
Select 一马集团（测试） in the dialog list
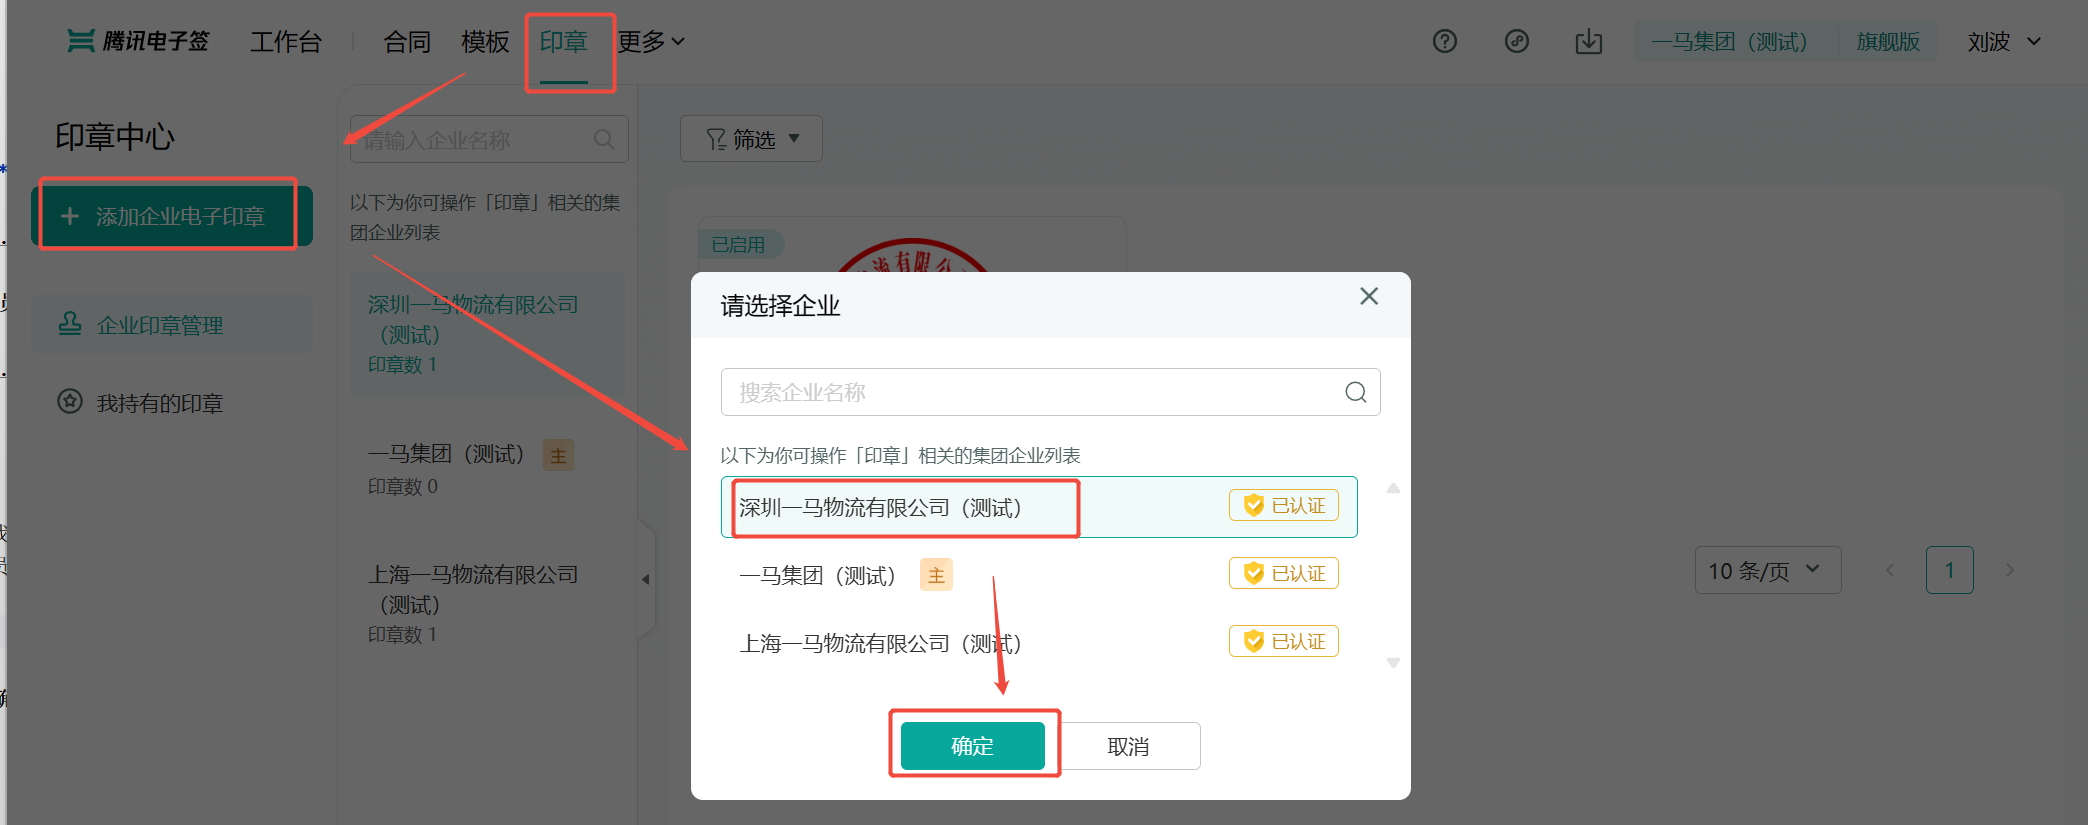point(817,575)
